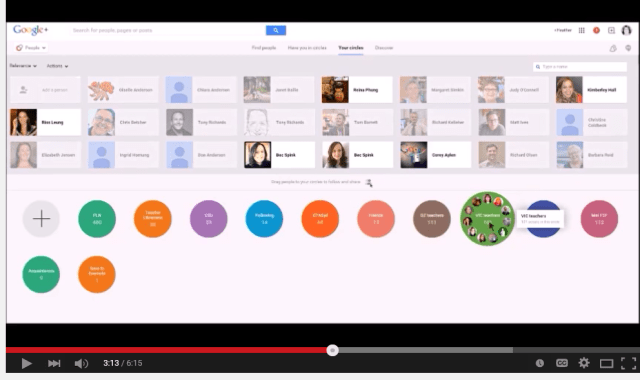Select the Richard Olsen person card
The height and width of the screenshot is (380, 640).
click(513, 155)
